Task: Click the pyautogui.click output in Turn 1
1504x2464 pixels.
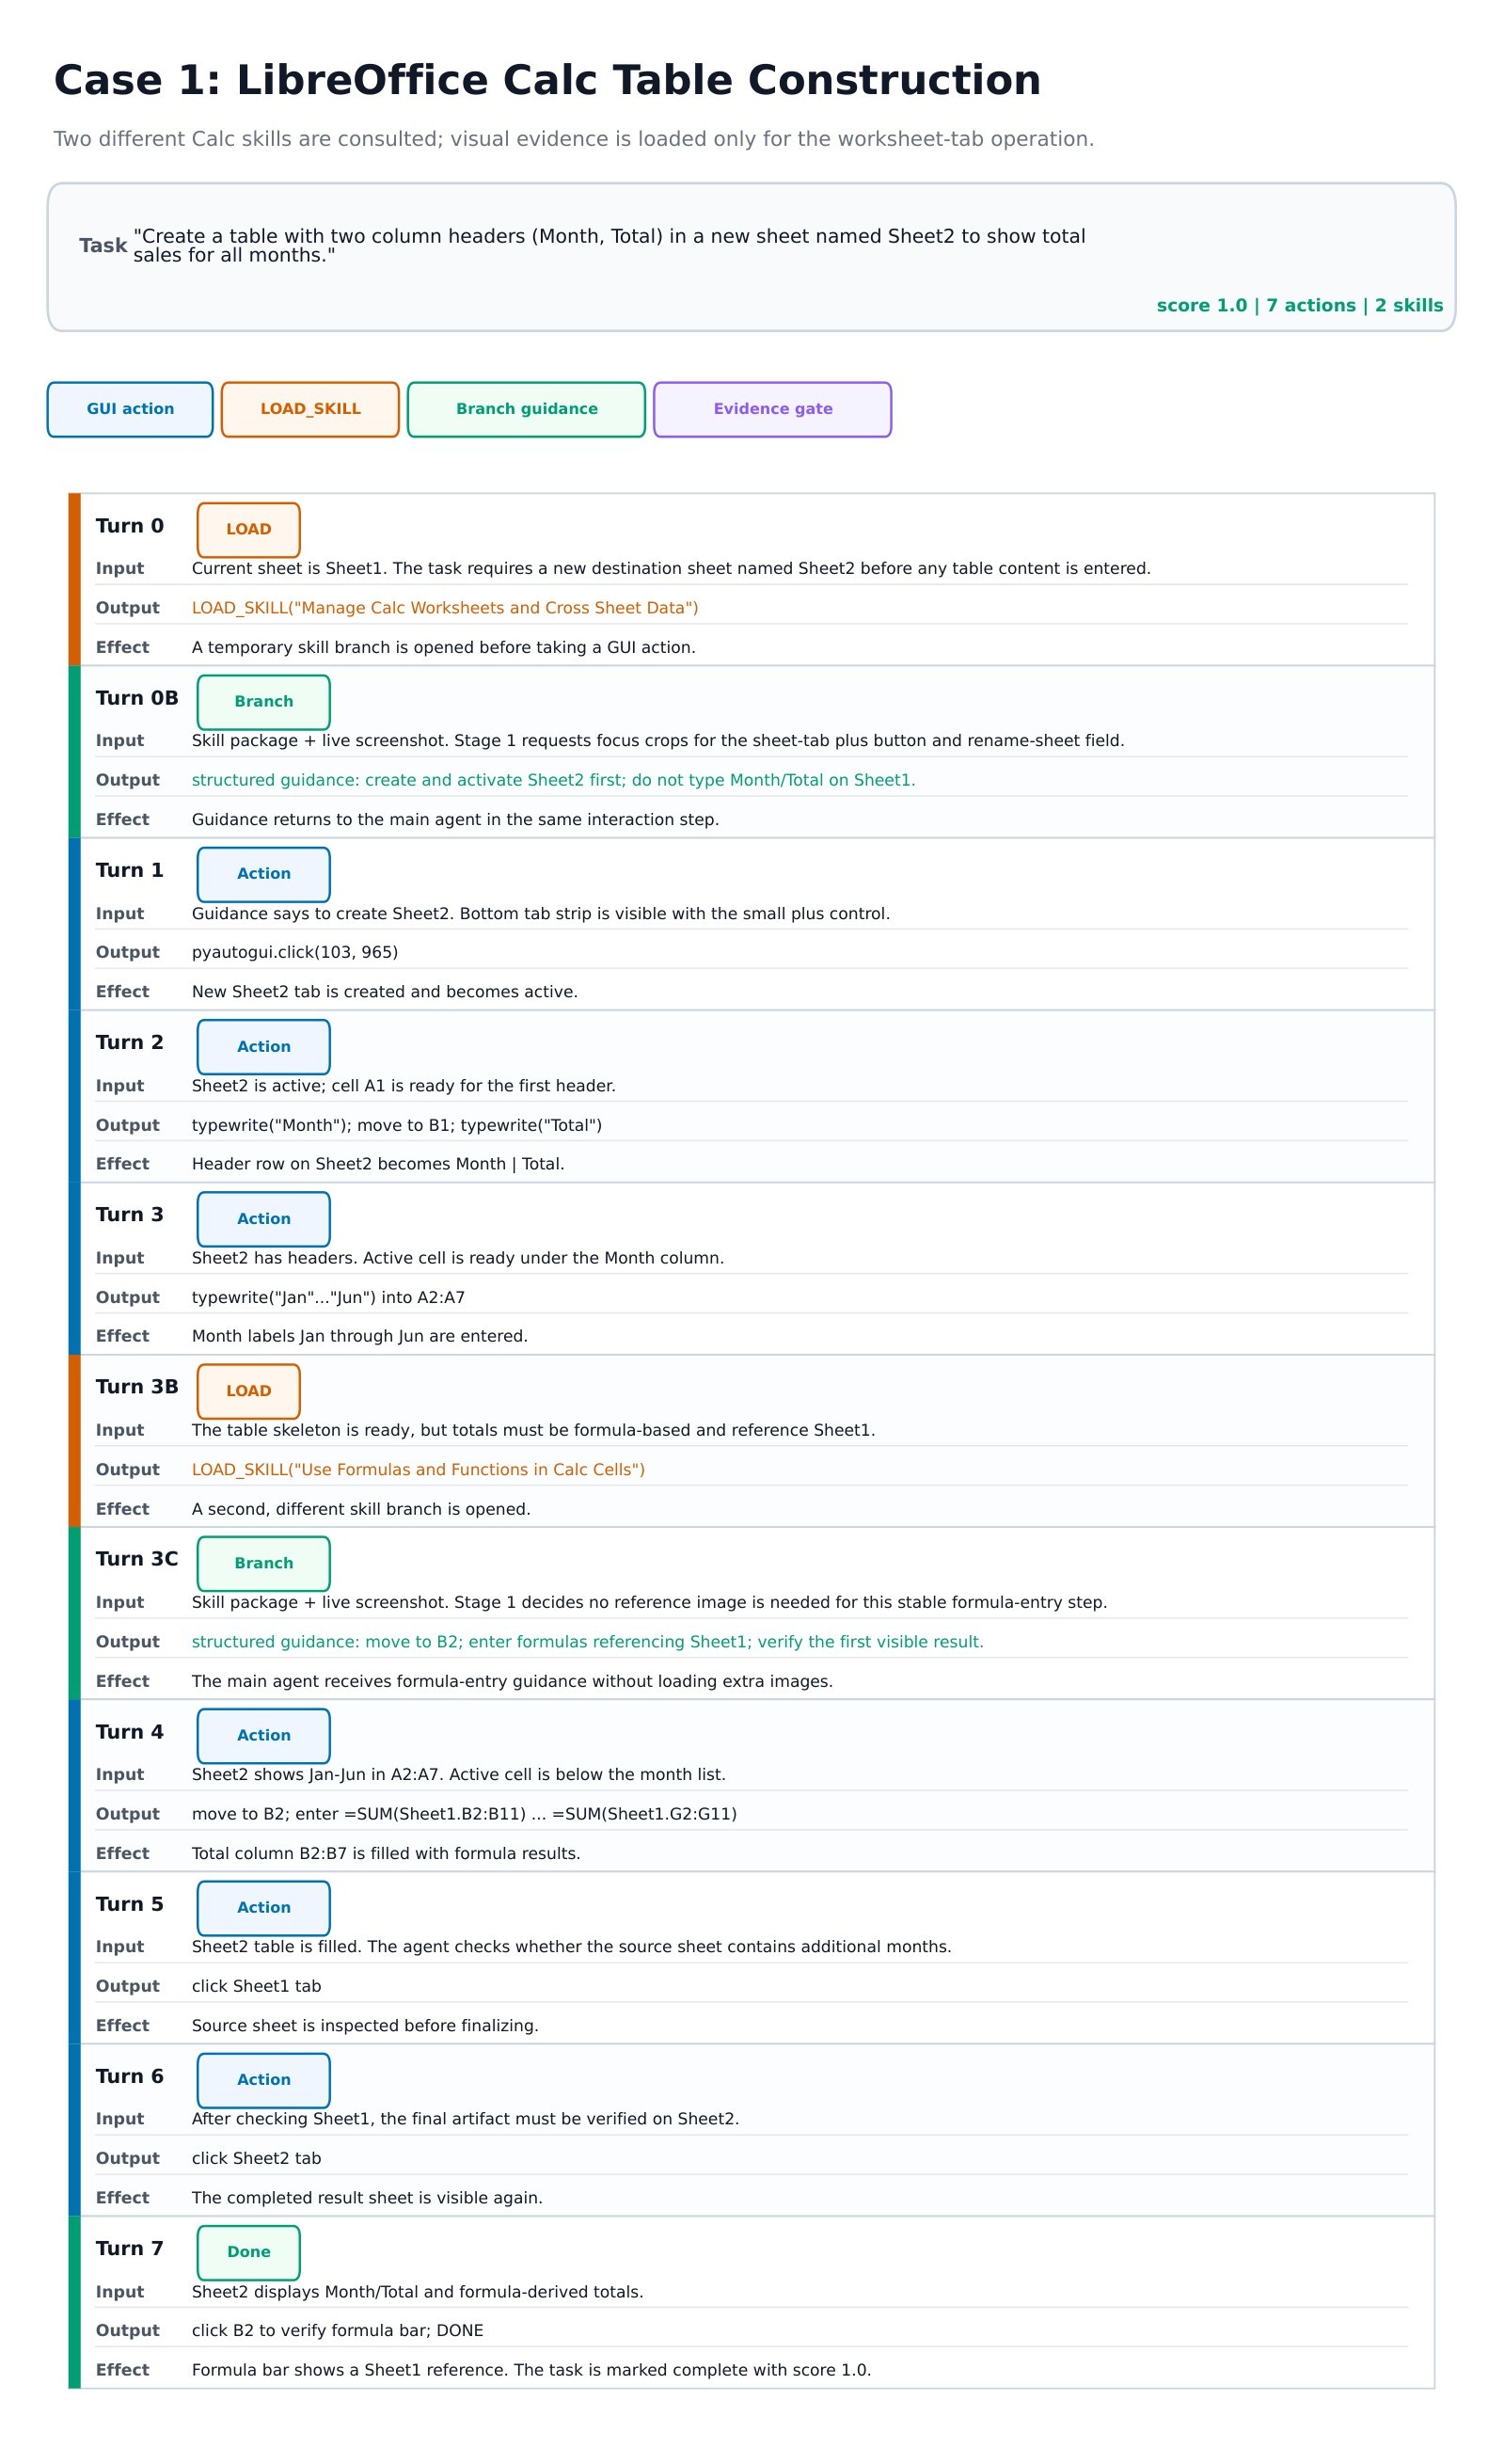Action: 295,952
